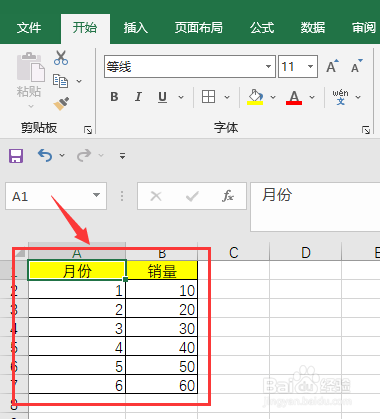Image resolution: width=380 pixels, height=419 pixels.
Task: Click the Insert Function fx button
Action: pos(228,196)
